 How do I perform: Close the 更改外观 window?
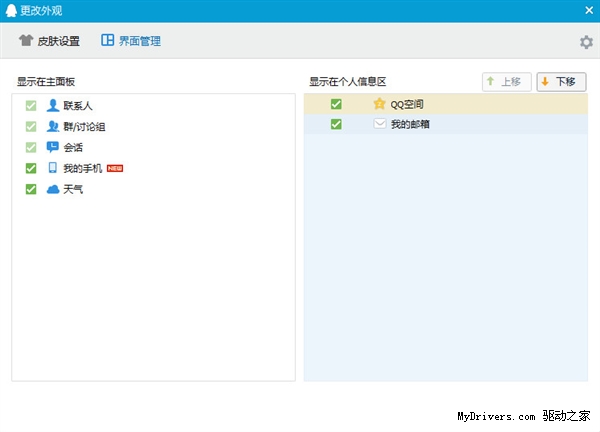589,11
